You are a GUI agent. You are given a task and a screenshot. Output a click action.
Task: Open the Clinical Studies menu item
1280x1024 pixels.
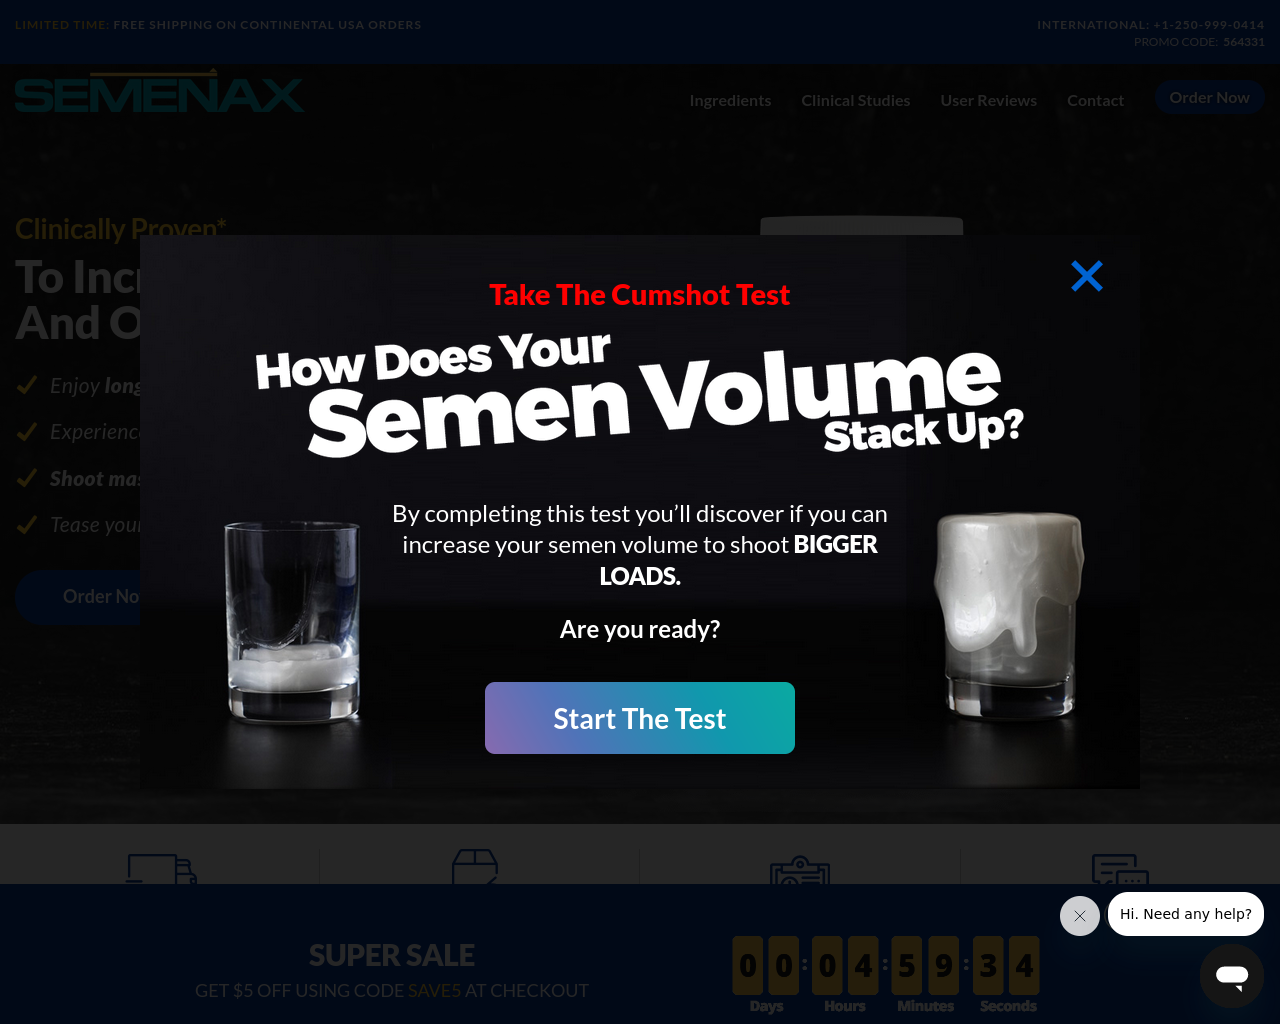click(x=856, y=100)
